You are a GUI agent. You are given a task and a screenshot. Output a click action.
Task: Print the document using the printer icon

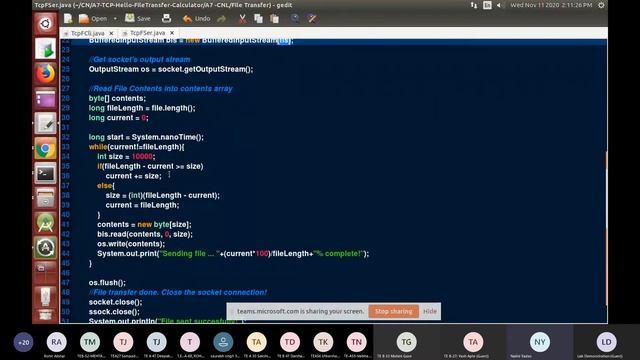point(166,18)
